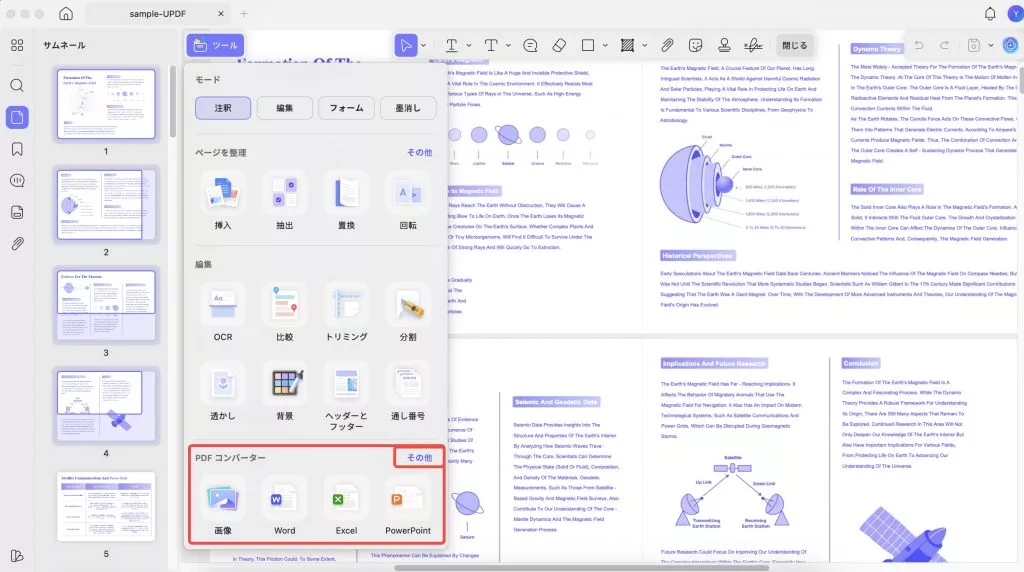Convert PDF to Word

285,507
